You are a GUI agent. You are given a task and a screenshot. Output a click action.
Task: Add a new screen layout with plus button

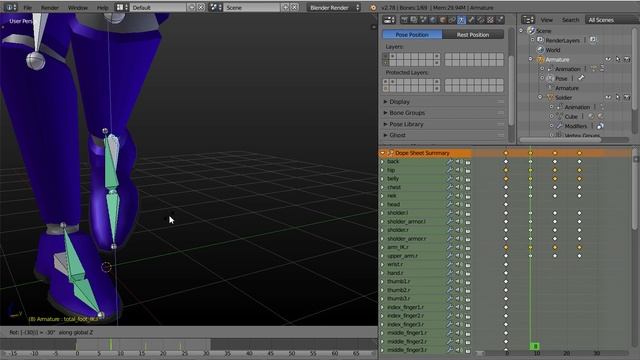point(191,7)
